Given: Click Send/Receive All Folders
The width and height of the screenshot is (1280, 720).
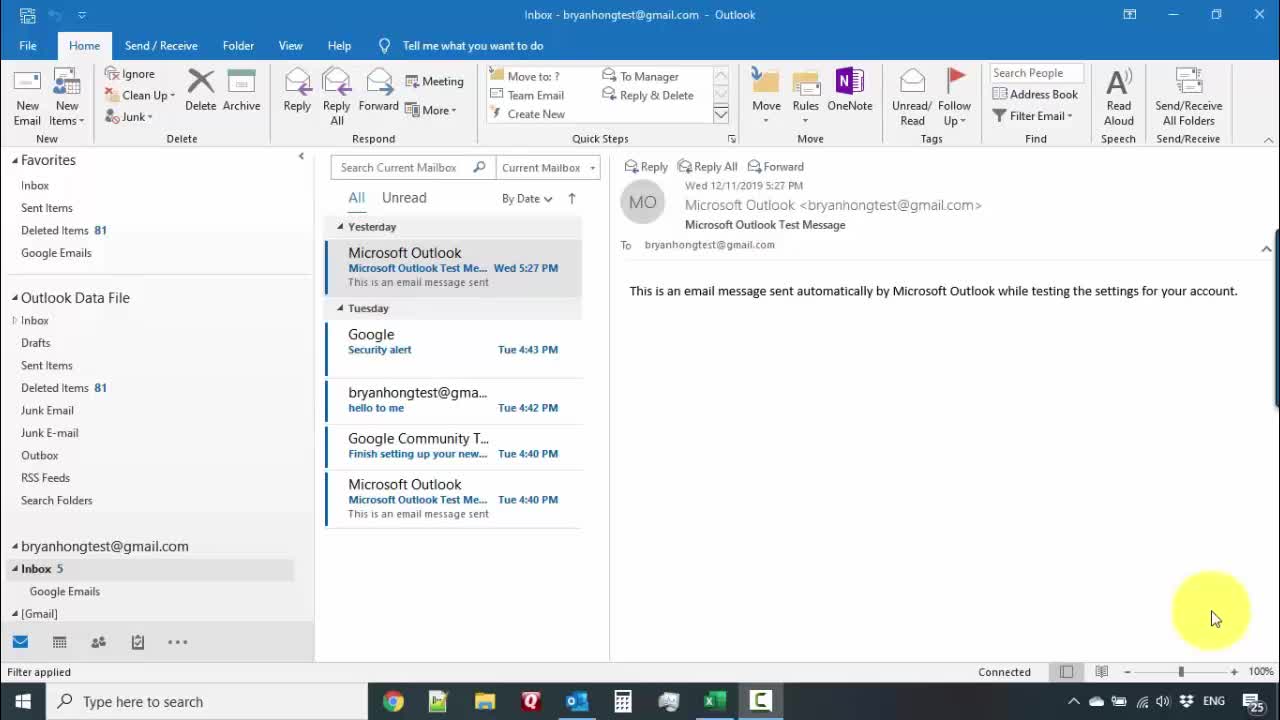Looking at the screenshot, I should point(1188,97).
